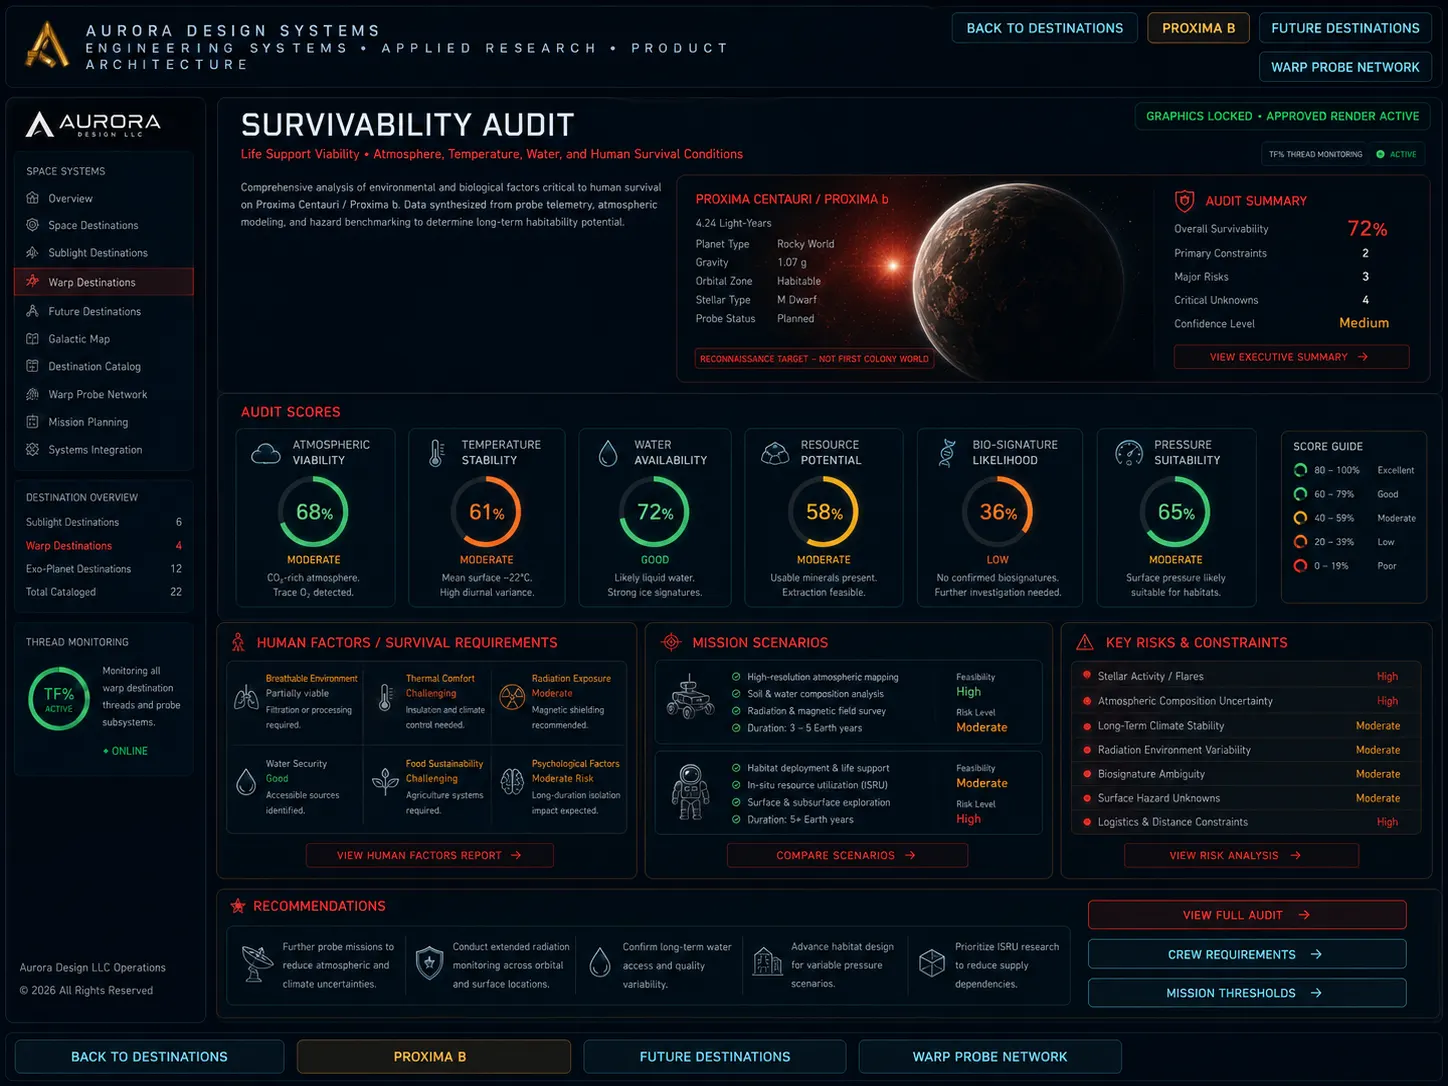Click the 0 – 19% Poor score swatch
This screenshot has height=1086, width=1448.
tap(1300, 566)
